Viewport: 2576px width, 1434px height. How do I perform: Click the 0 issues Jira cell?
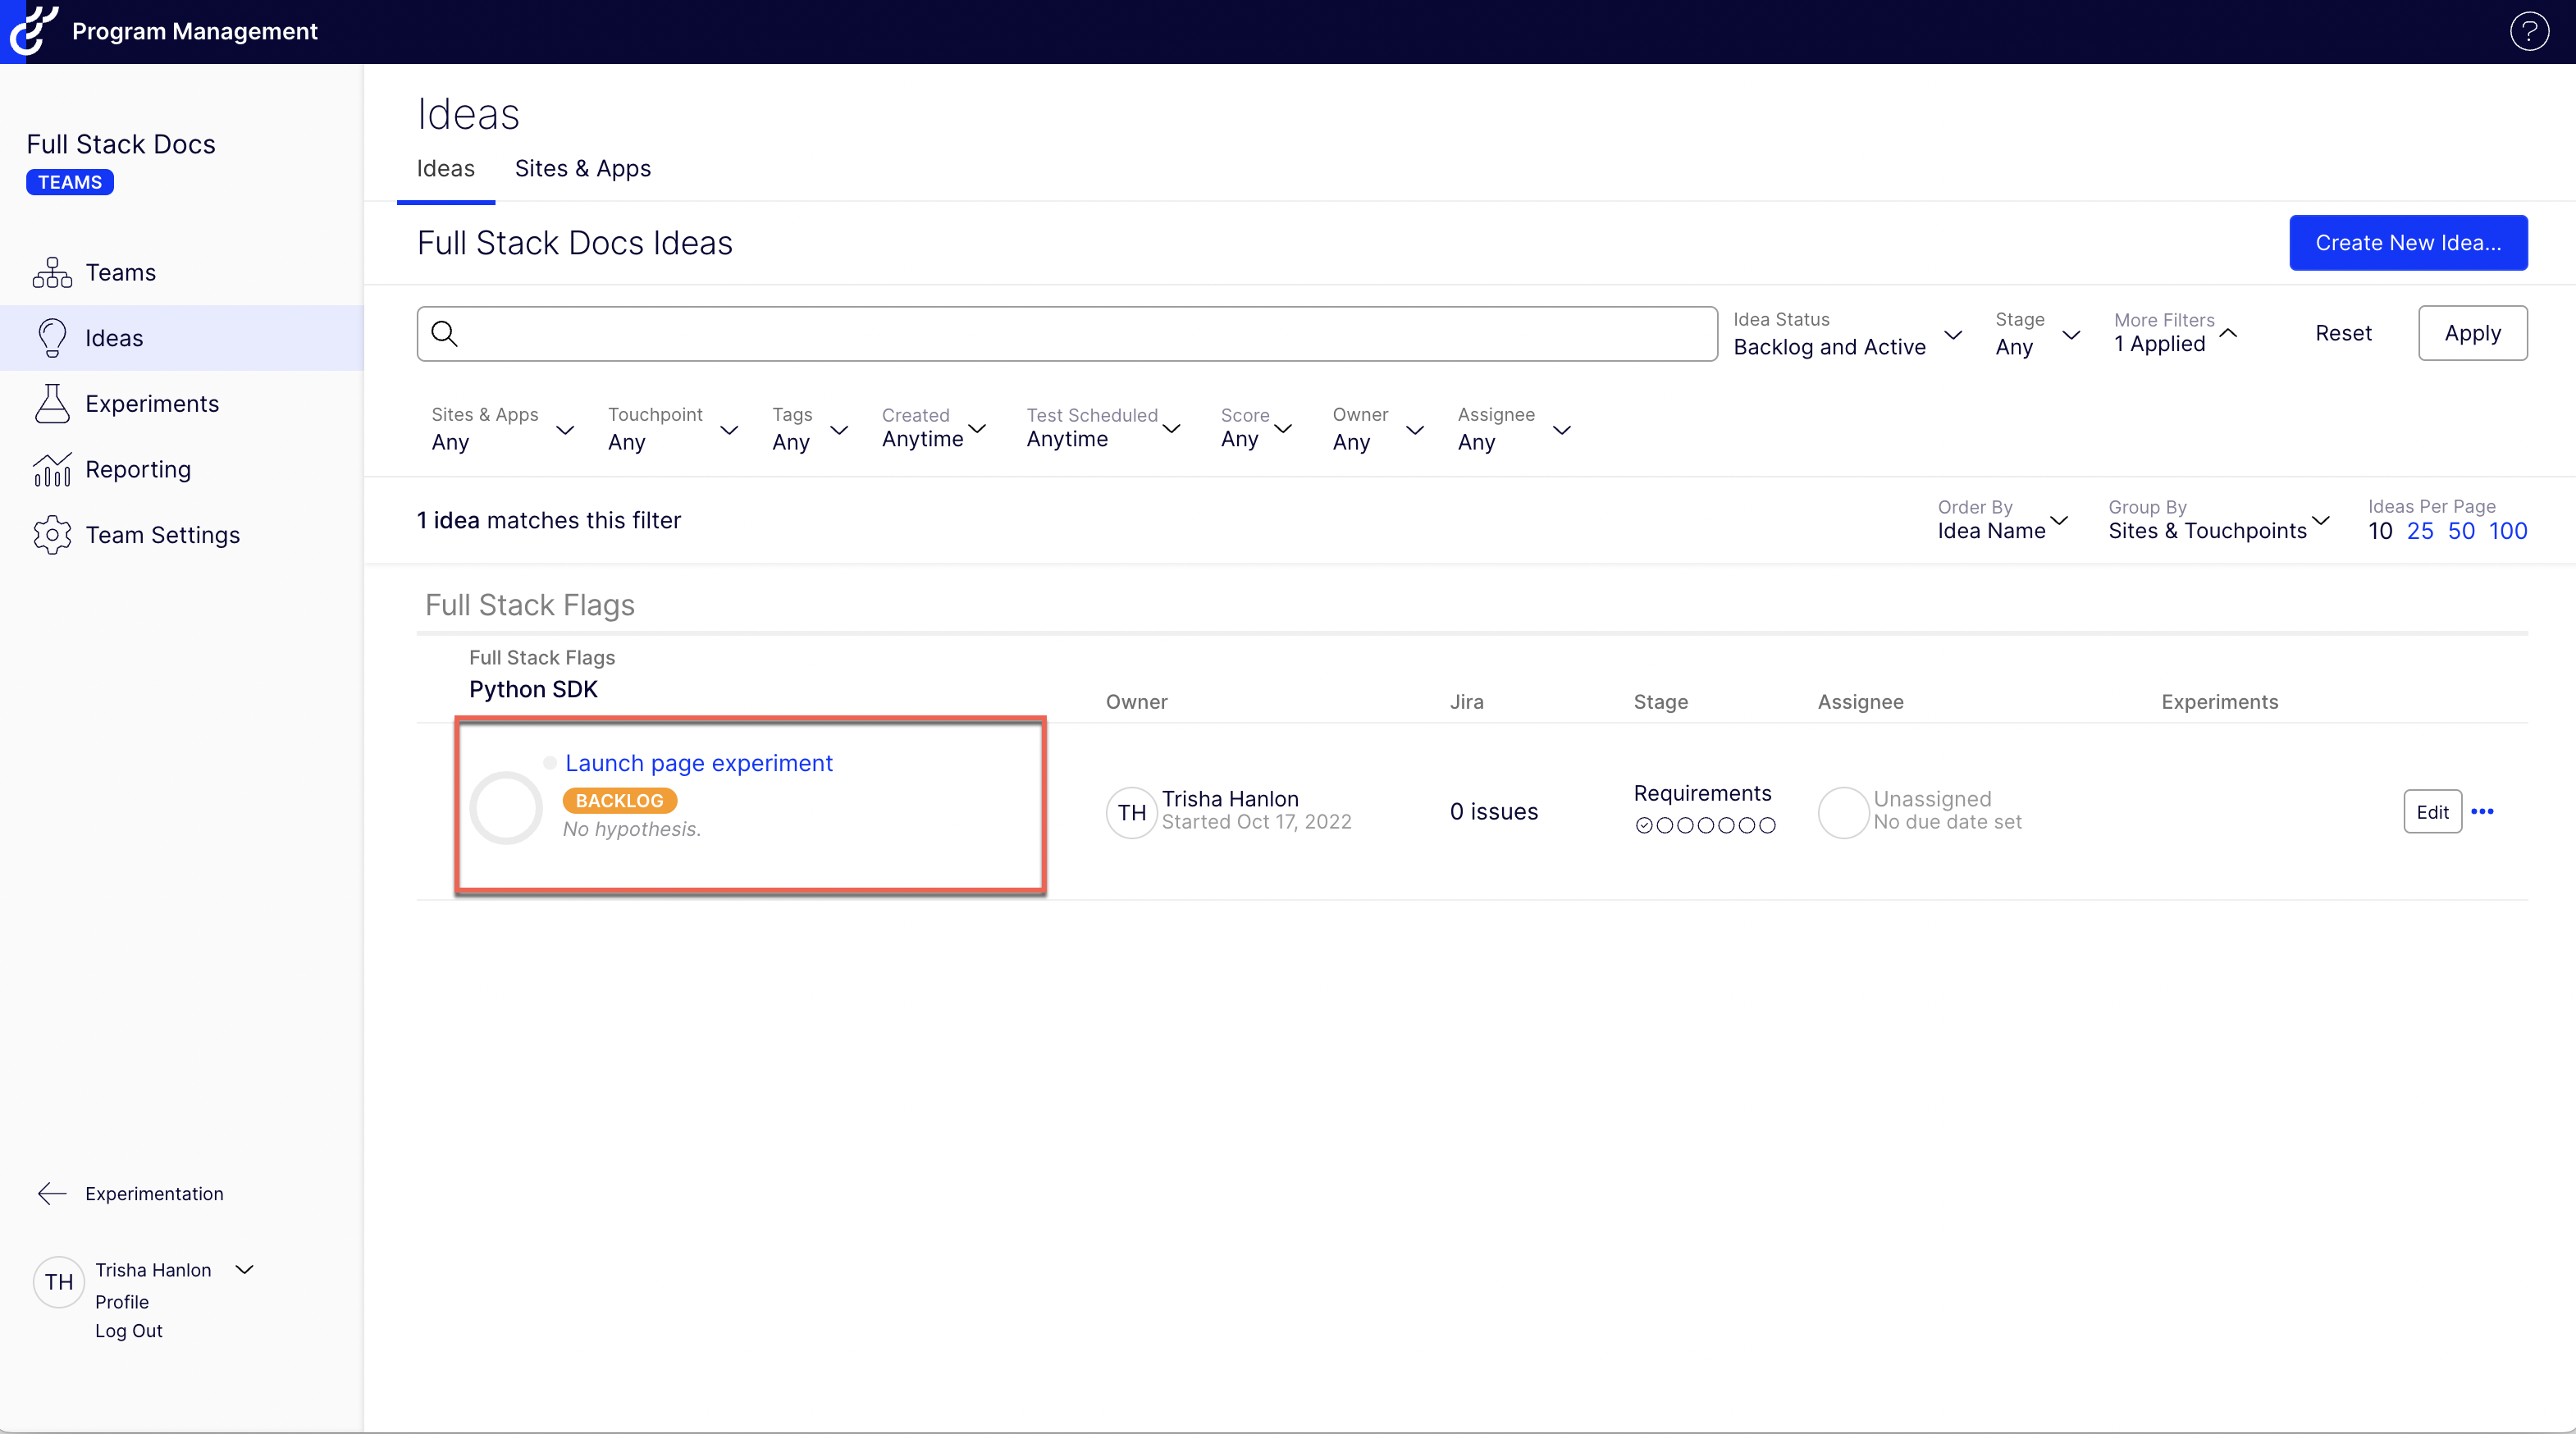point(1494,811)
